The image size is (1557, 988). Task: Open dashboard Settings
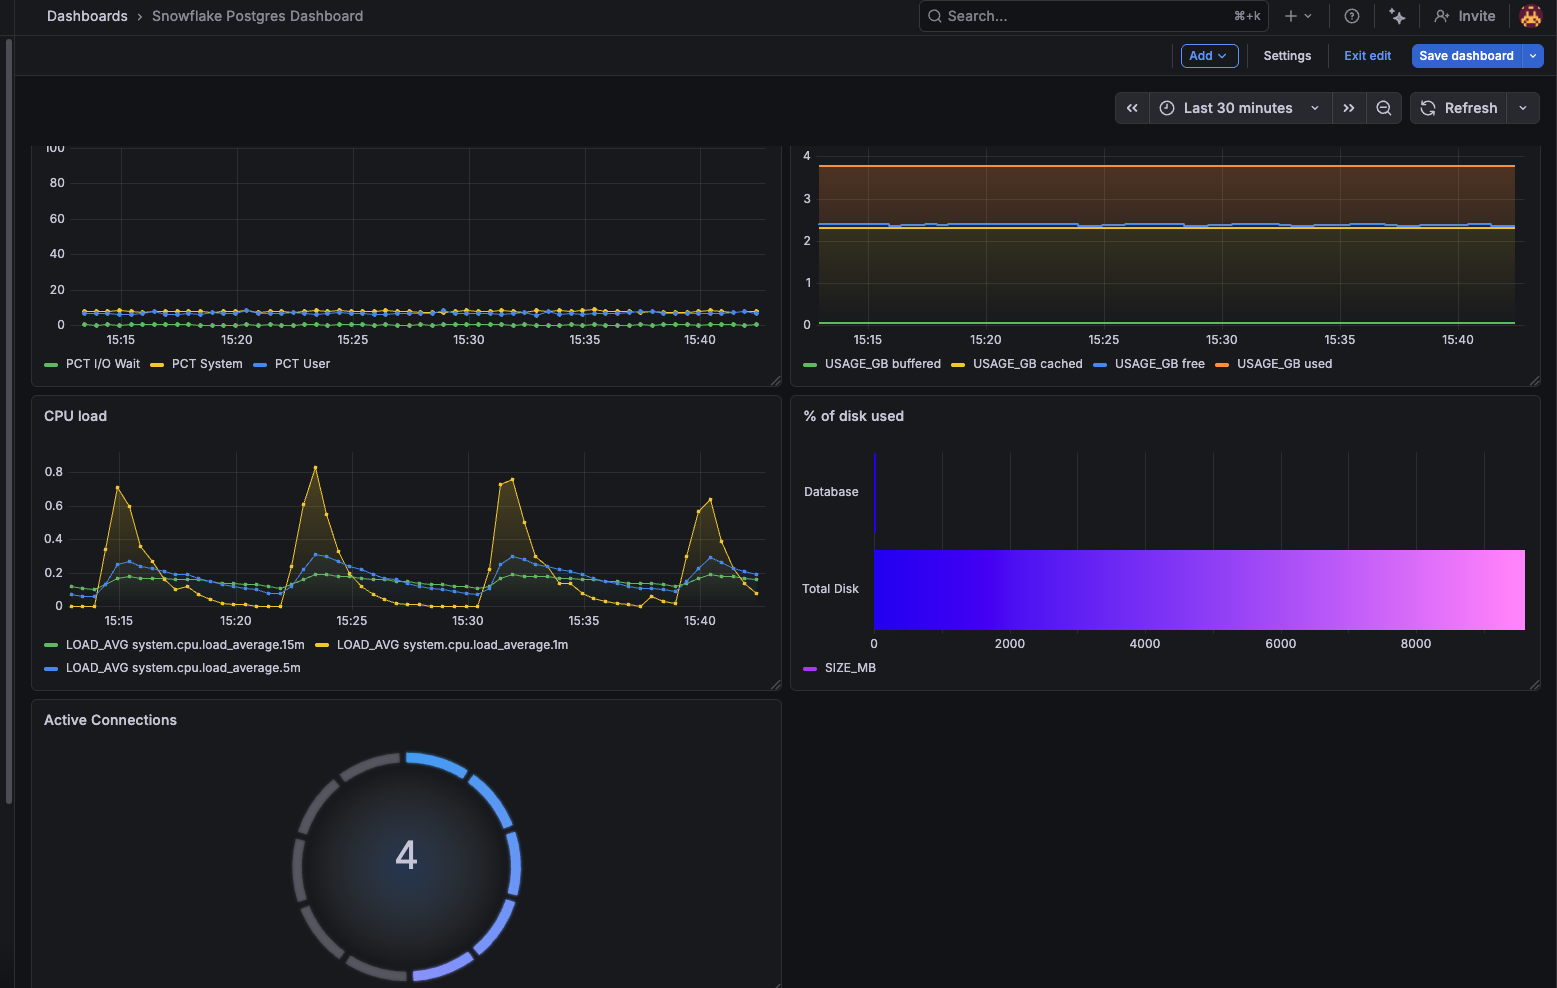pyautogui.click(x=1287, y=56)
